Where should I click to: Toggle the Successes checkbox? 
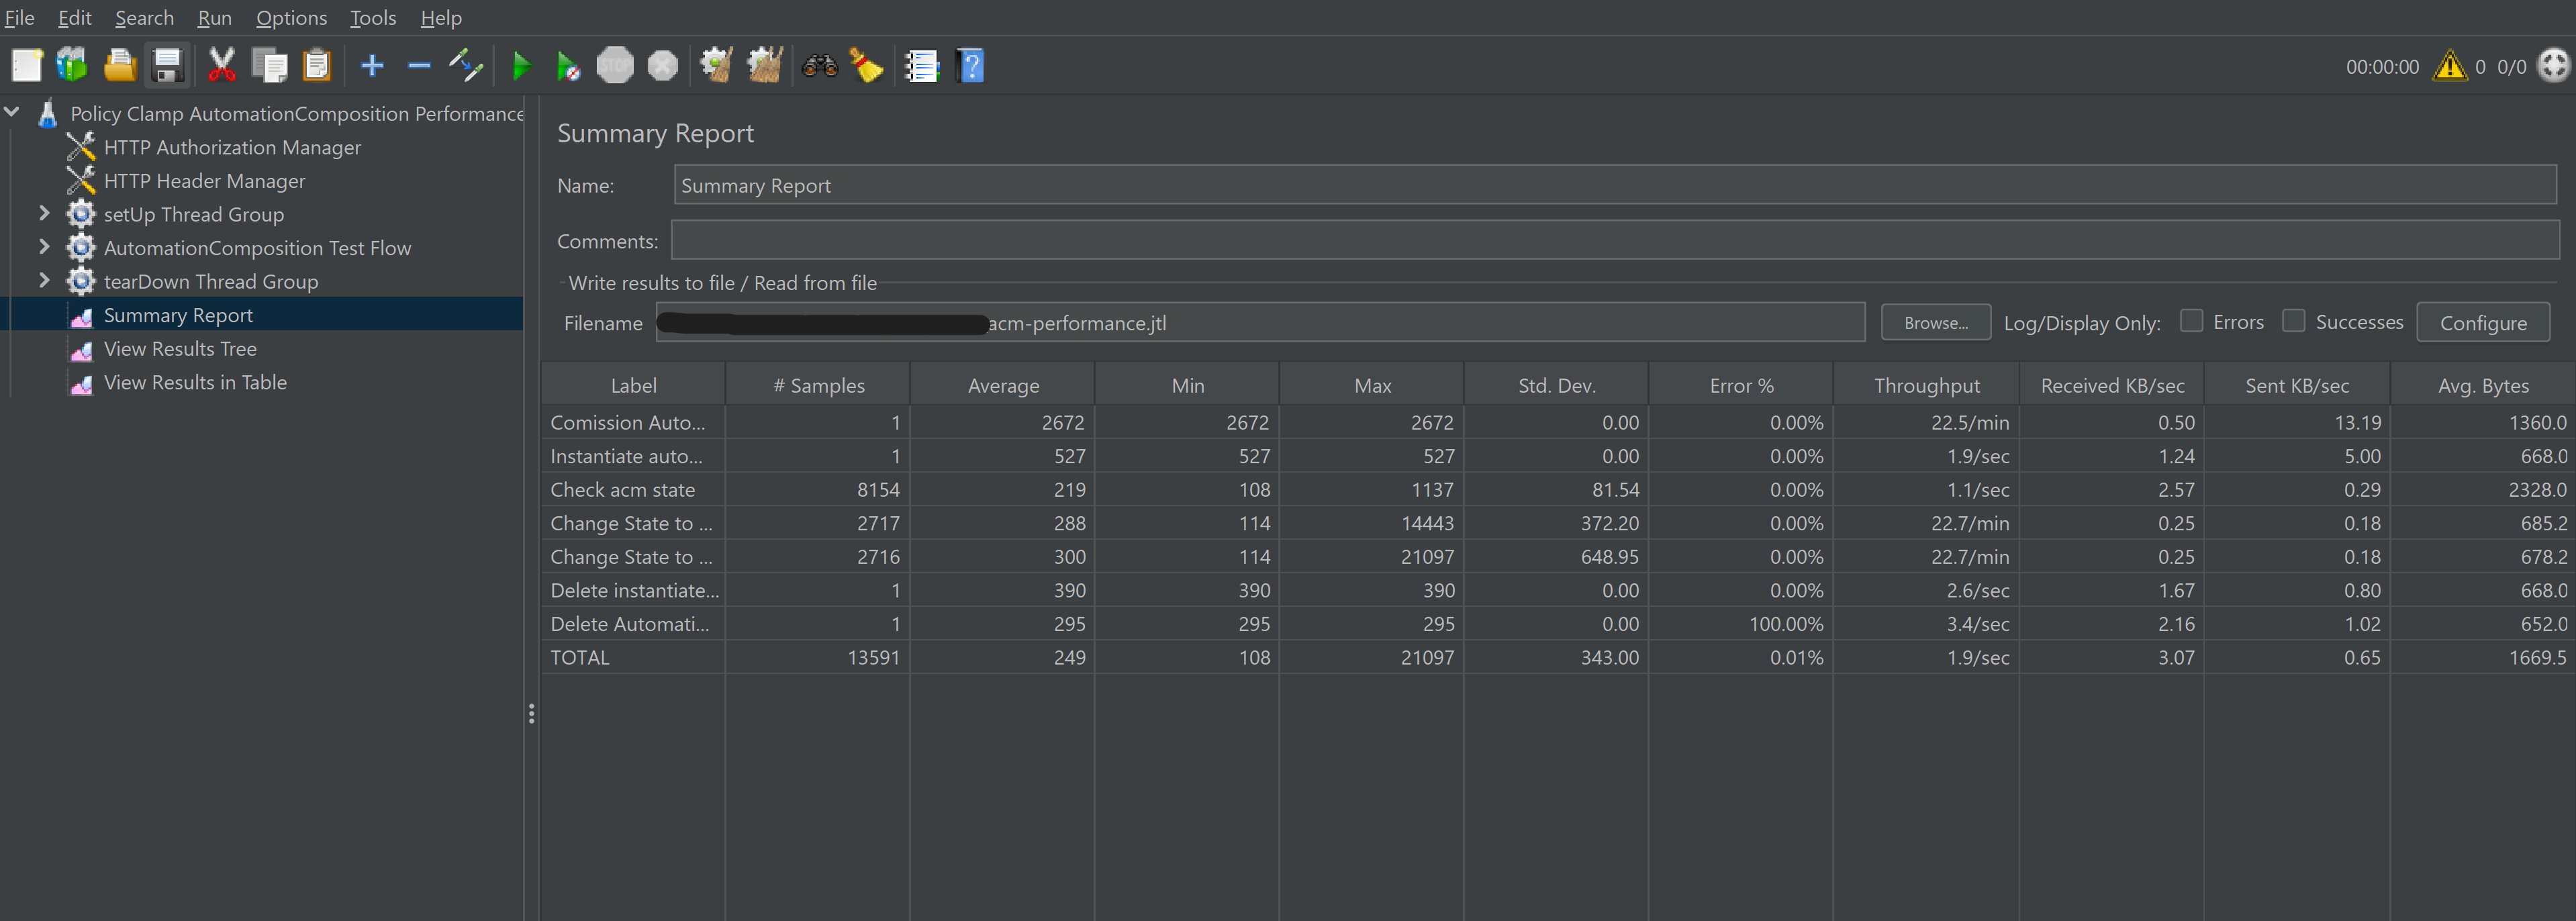pos(2294,321)
